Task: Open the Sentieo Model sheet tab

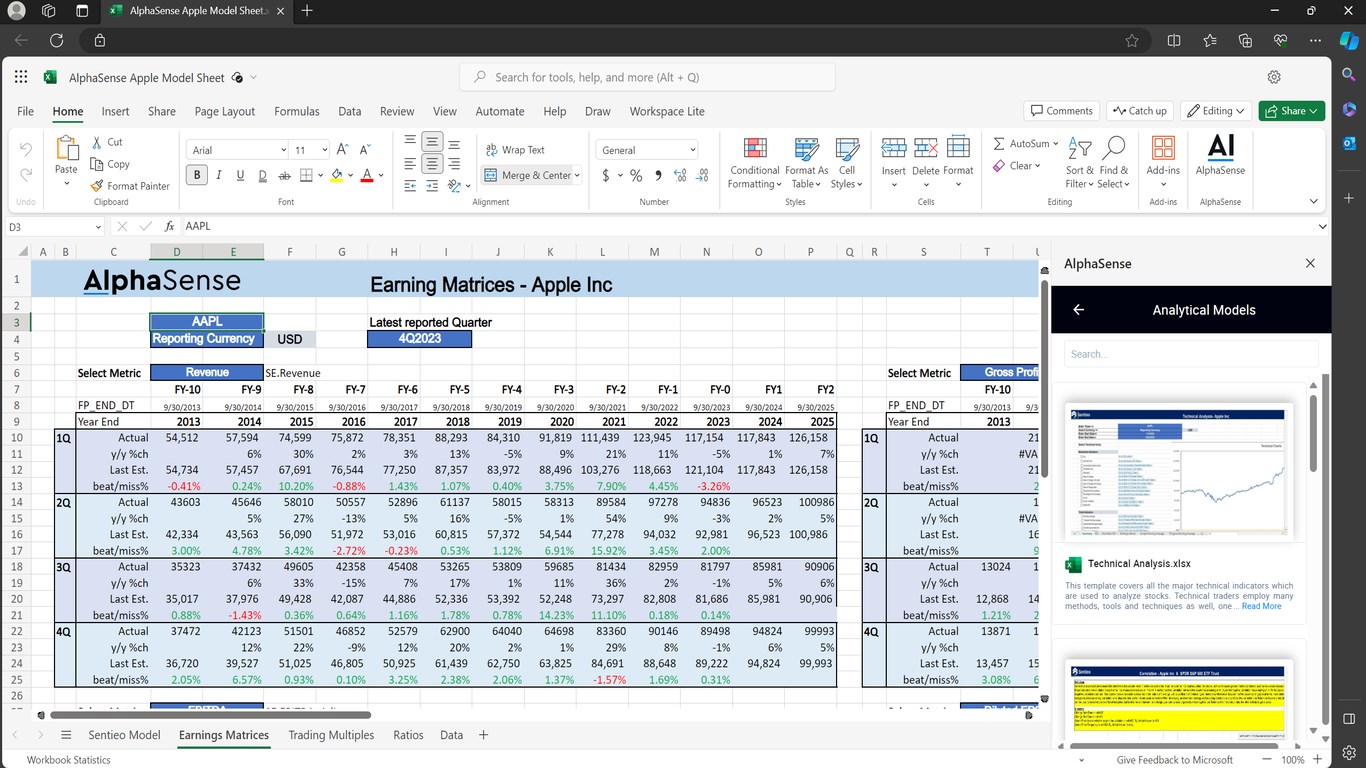Action: [125, 735]
